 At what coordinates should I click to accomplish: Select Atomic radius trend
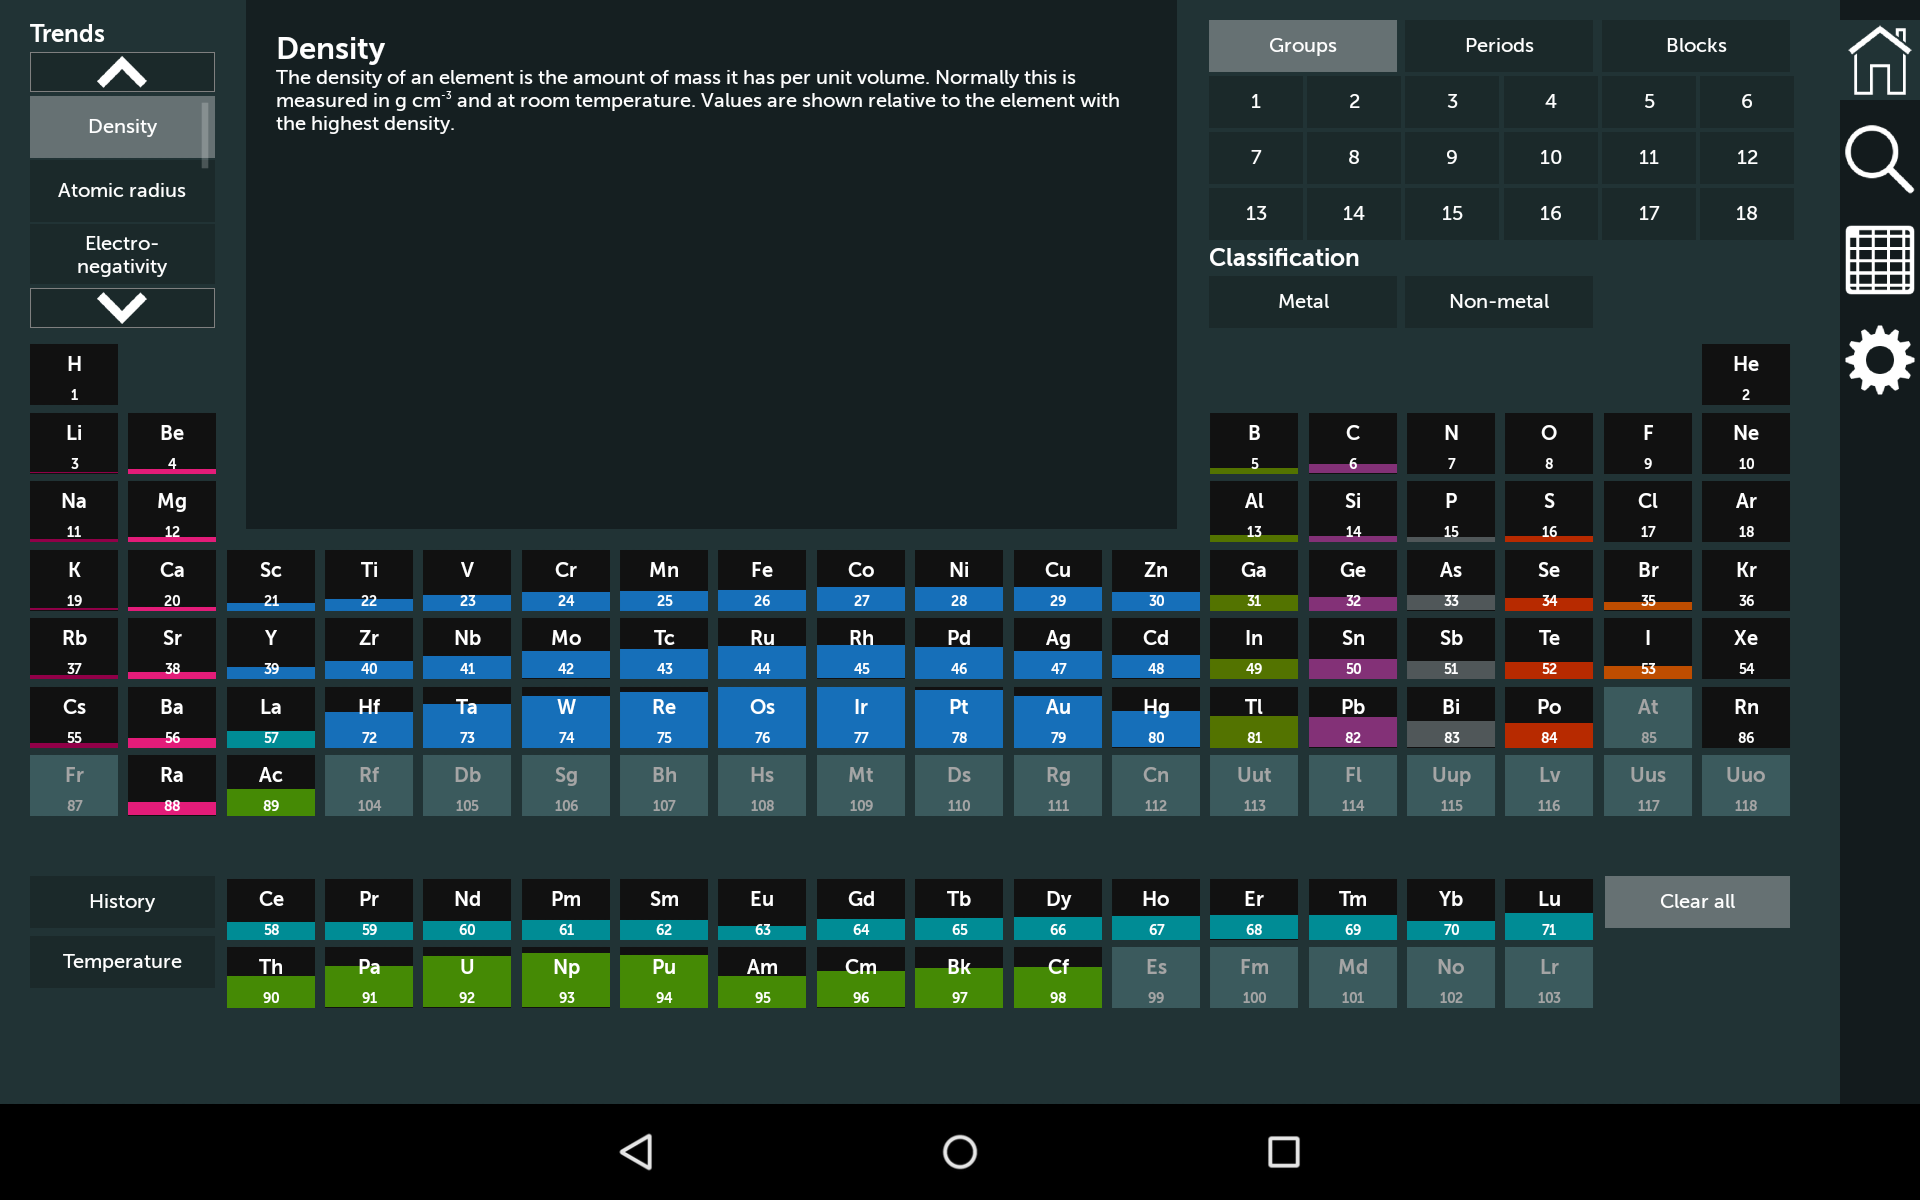122,190
